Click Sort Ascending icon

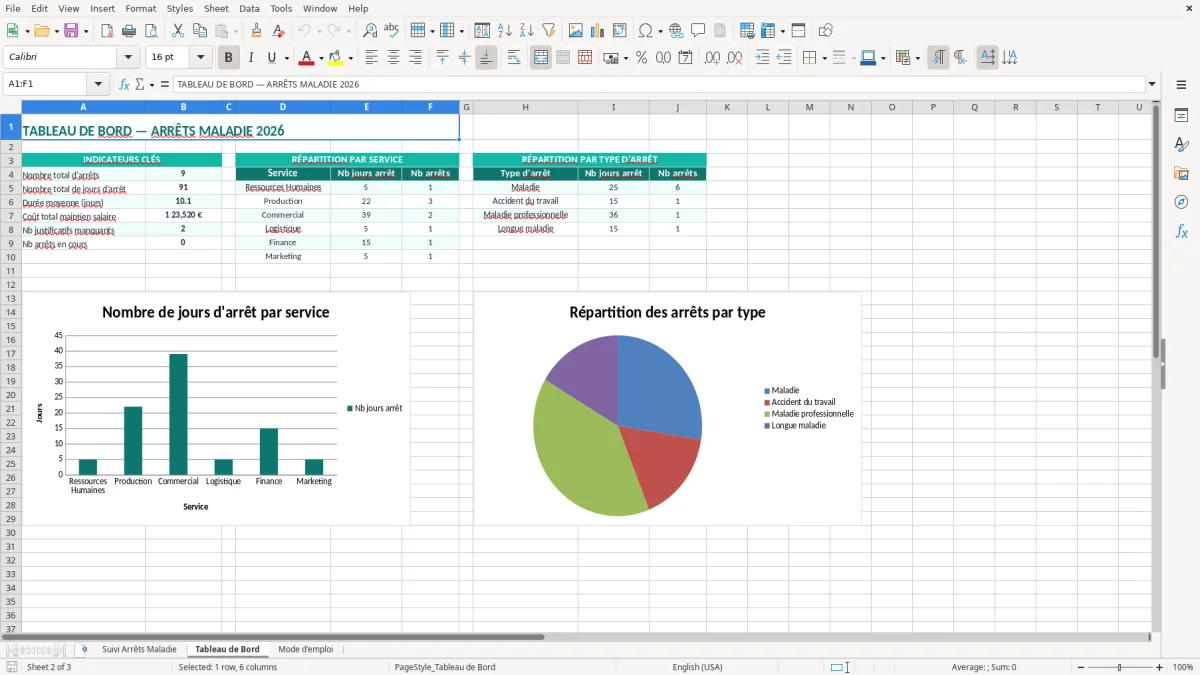(x=505, y=31)
